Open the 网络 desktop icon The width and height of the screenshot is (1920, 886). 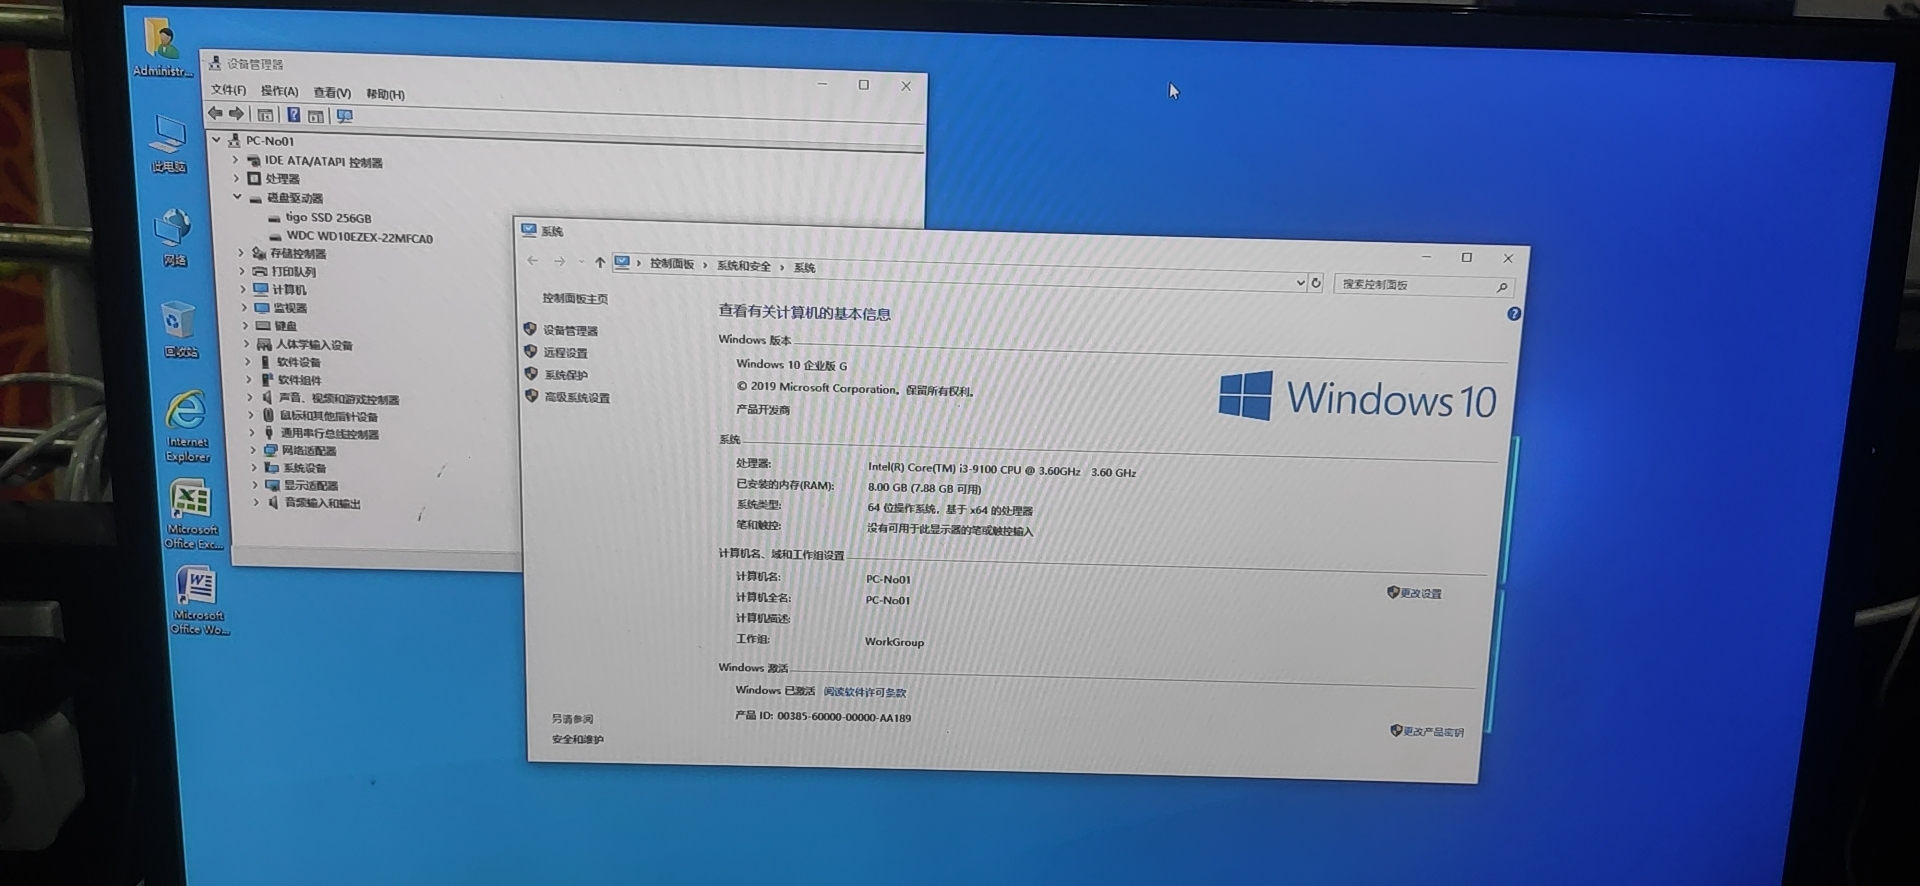(x=173, y=237)
